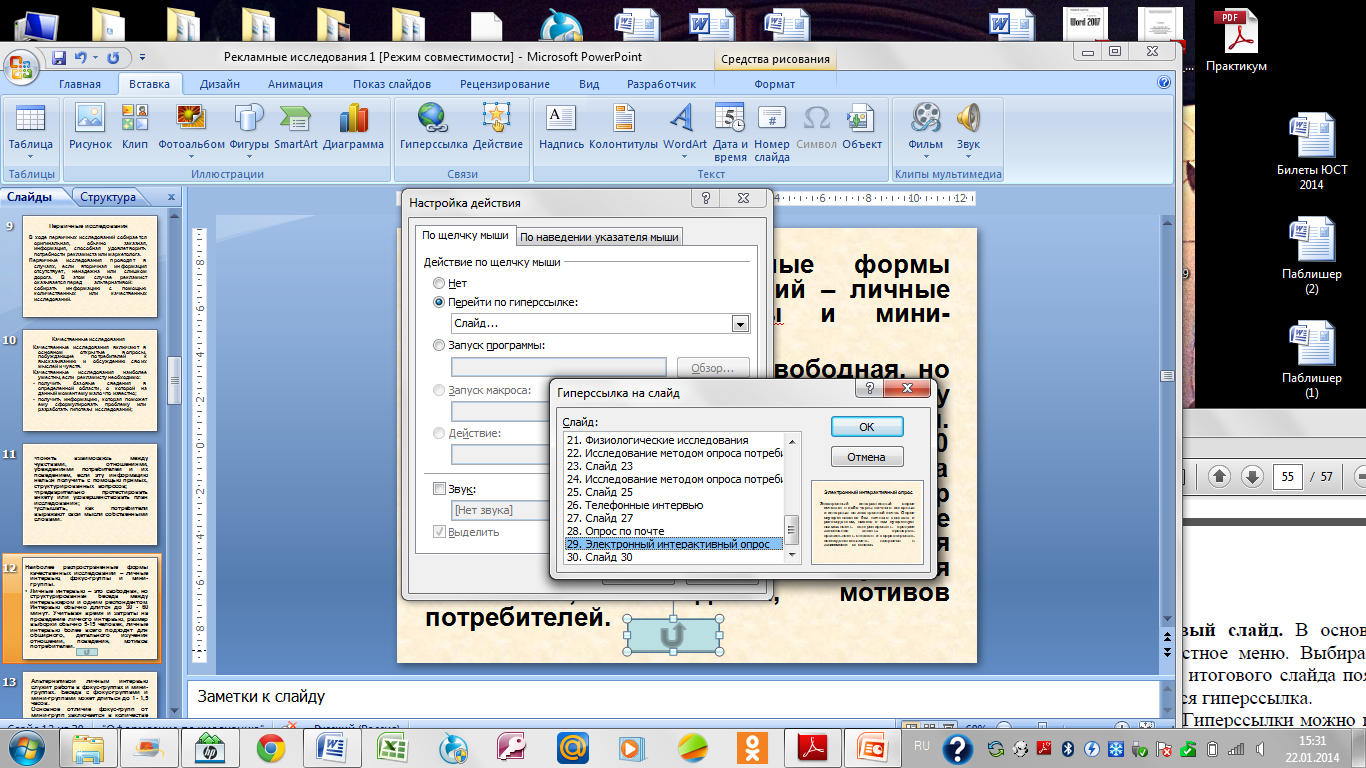The width and height of the screenshot is (1366, 768).
Task: Switch to 'По наведении указателя мыши' tab
Action: click(599, 237)
